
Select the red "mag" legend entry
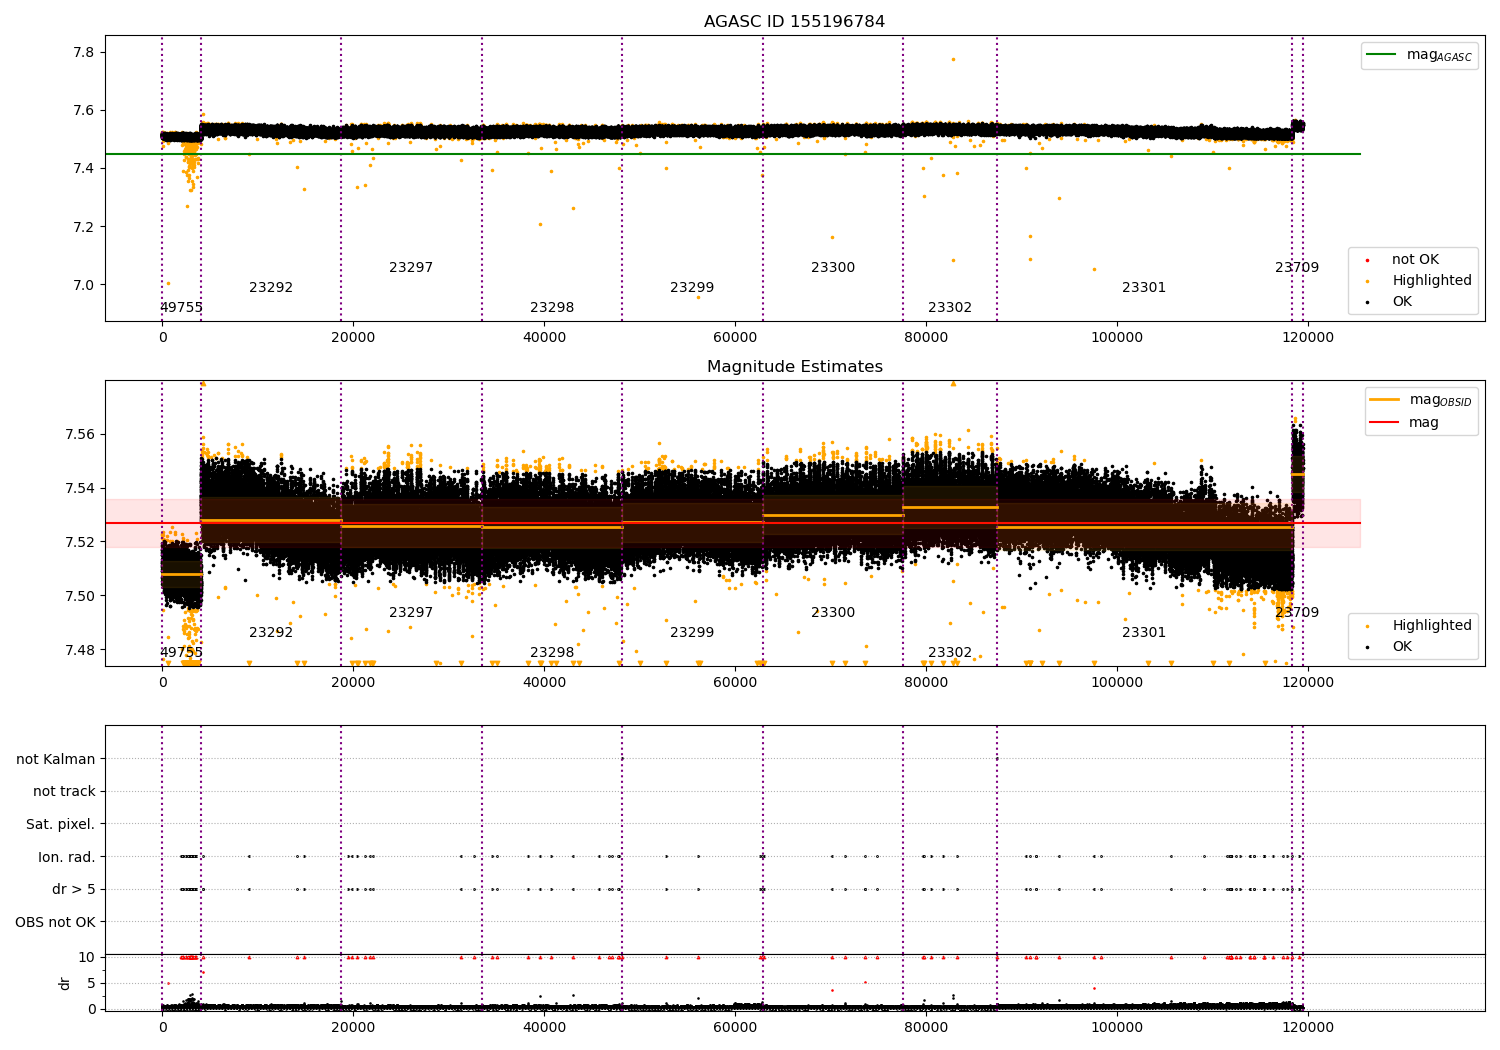1405,423
